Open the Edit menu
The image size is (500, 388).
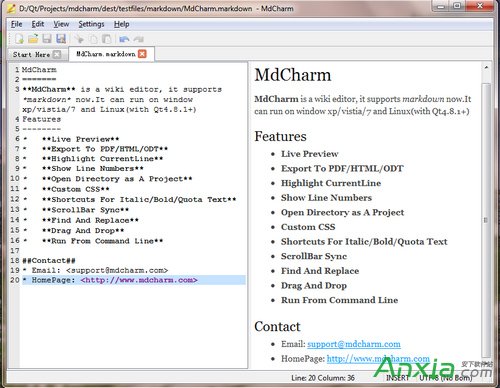[38, 24]
